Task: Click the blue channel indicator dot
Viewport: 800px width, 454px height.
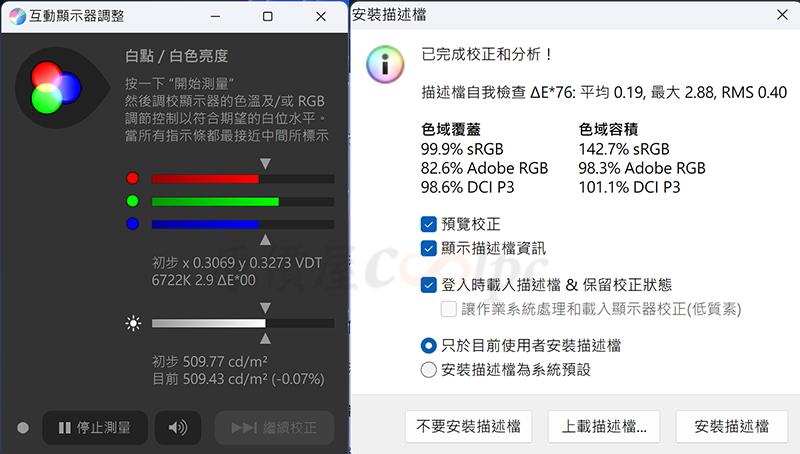Action: coord(133,223)
